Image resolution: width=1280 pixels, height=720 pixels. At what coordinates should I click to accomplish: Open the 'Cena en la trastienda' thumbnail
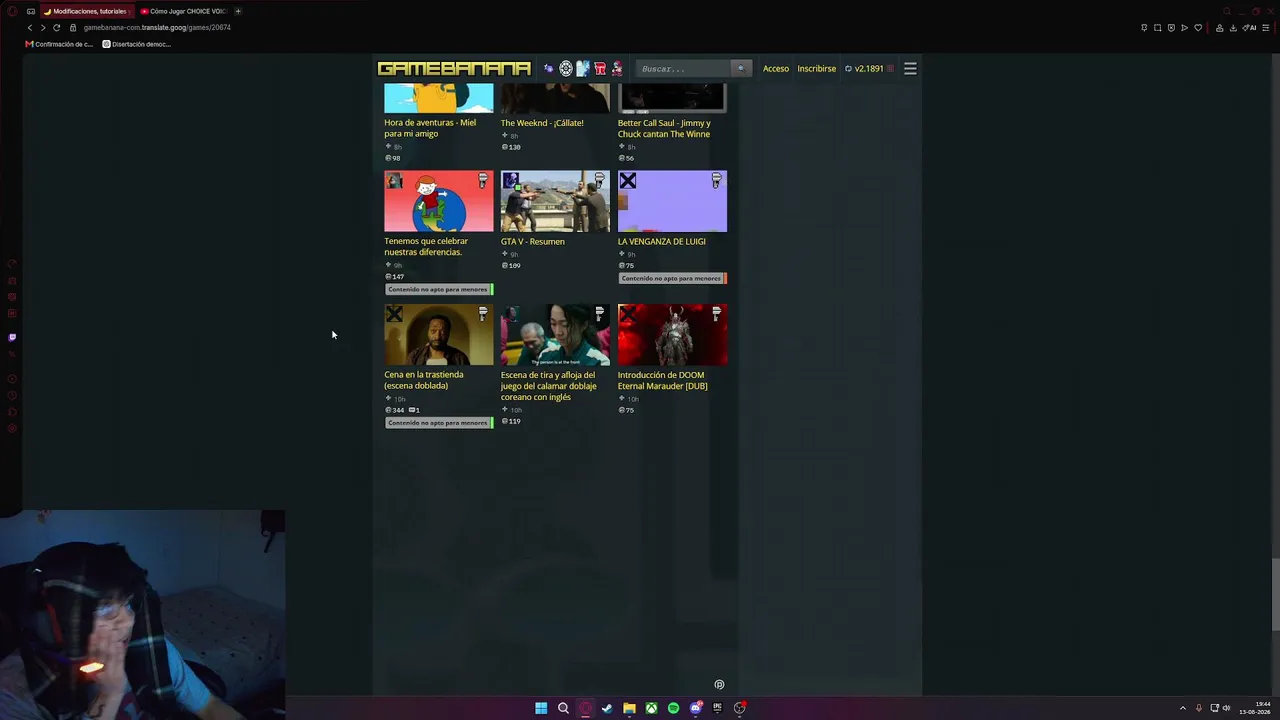439,335
